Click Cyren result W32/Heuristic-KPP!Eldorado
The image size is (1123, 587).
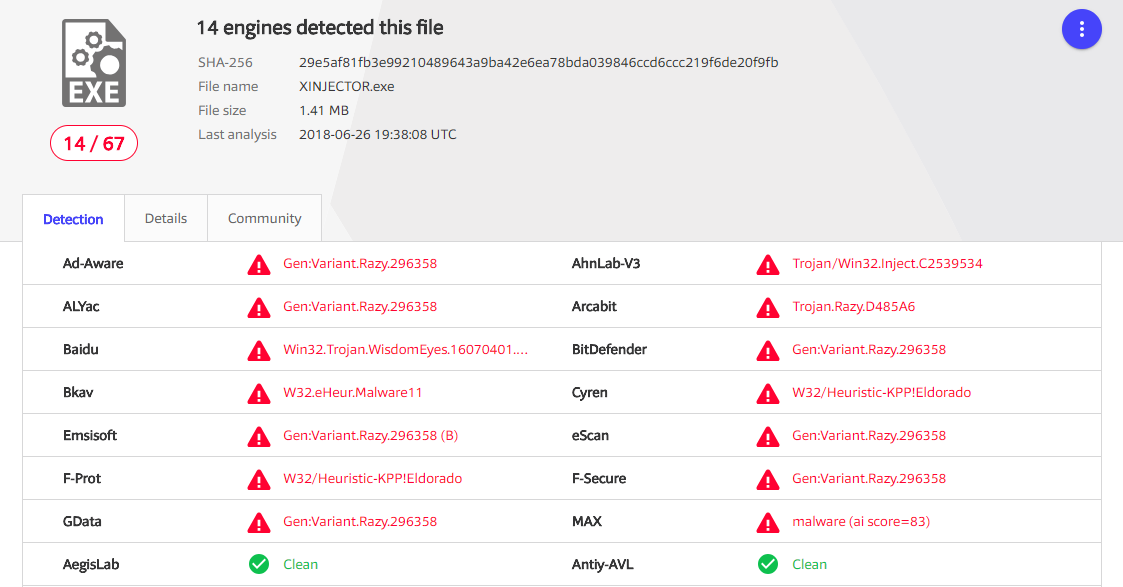(x=882, y=392)
